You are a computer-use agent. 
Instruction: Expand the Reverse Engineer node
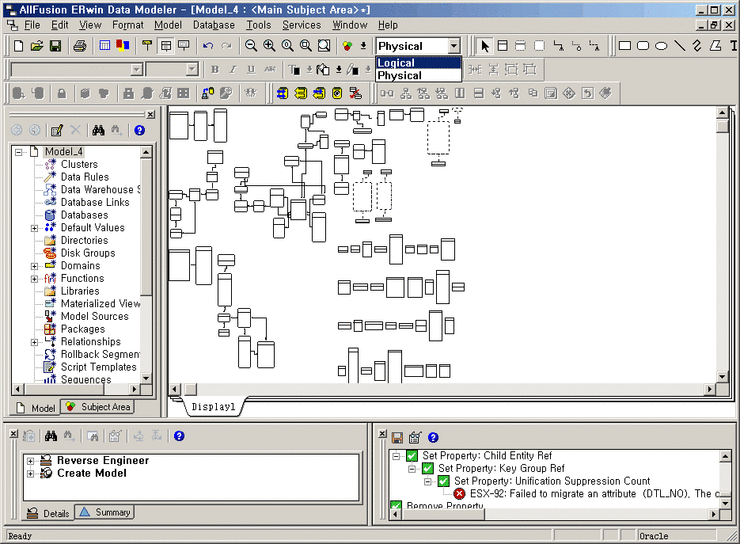point(31,461)
